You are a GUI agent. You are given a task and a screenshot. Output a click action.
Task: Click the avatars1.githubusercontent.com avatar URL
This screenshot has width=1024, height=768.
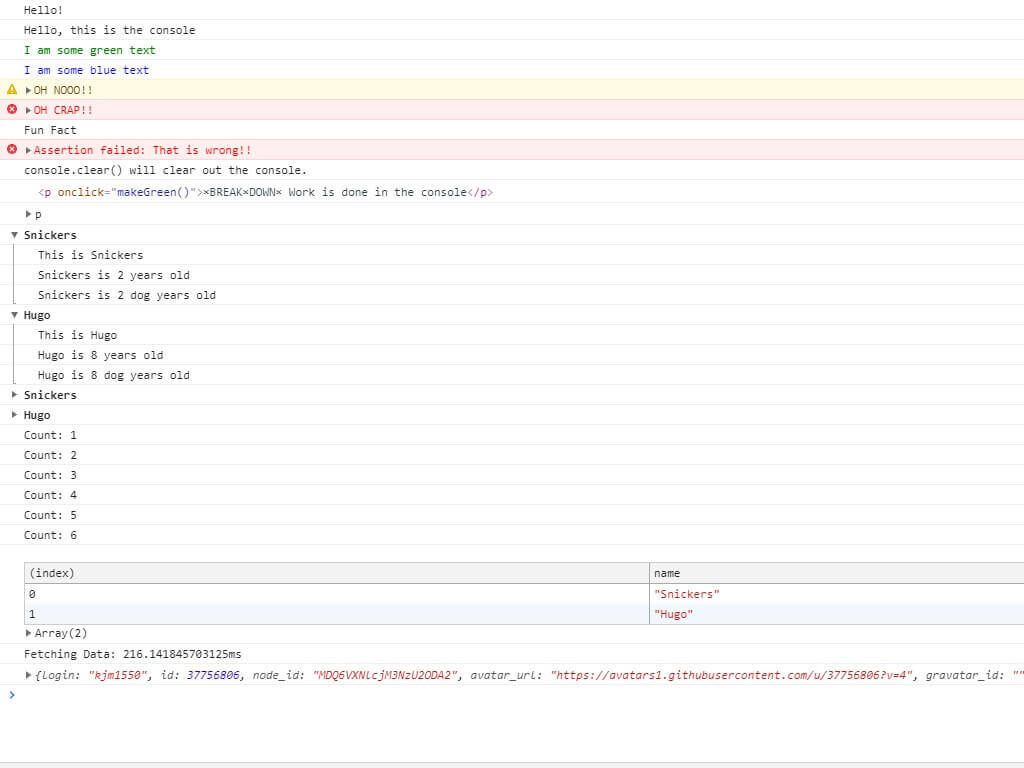(731, 675)
